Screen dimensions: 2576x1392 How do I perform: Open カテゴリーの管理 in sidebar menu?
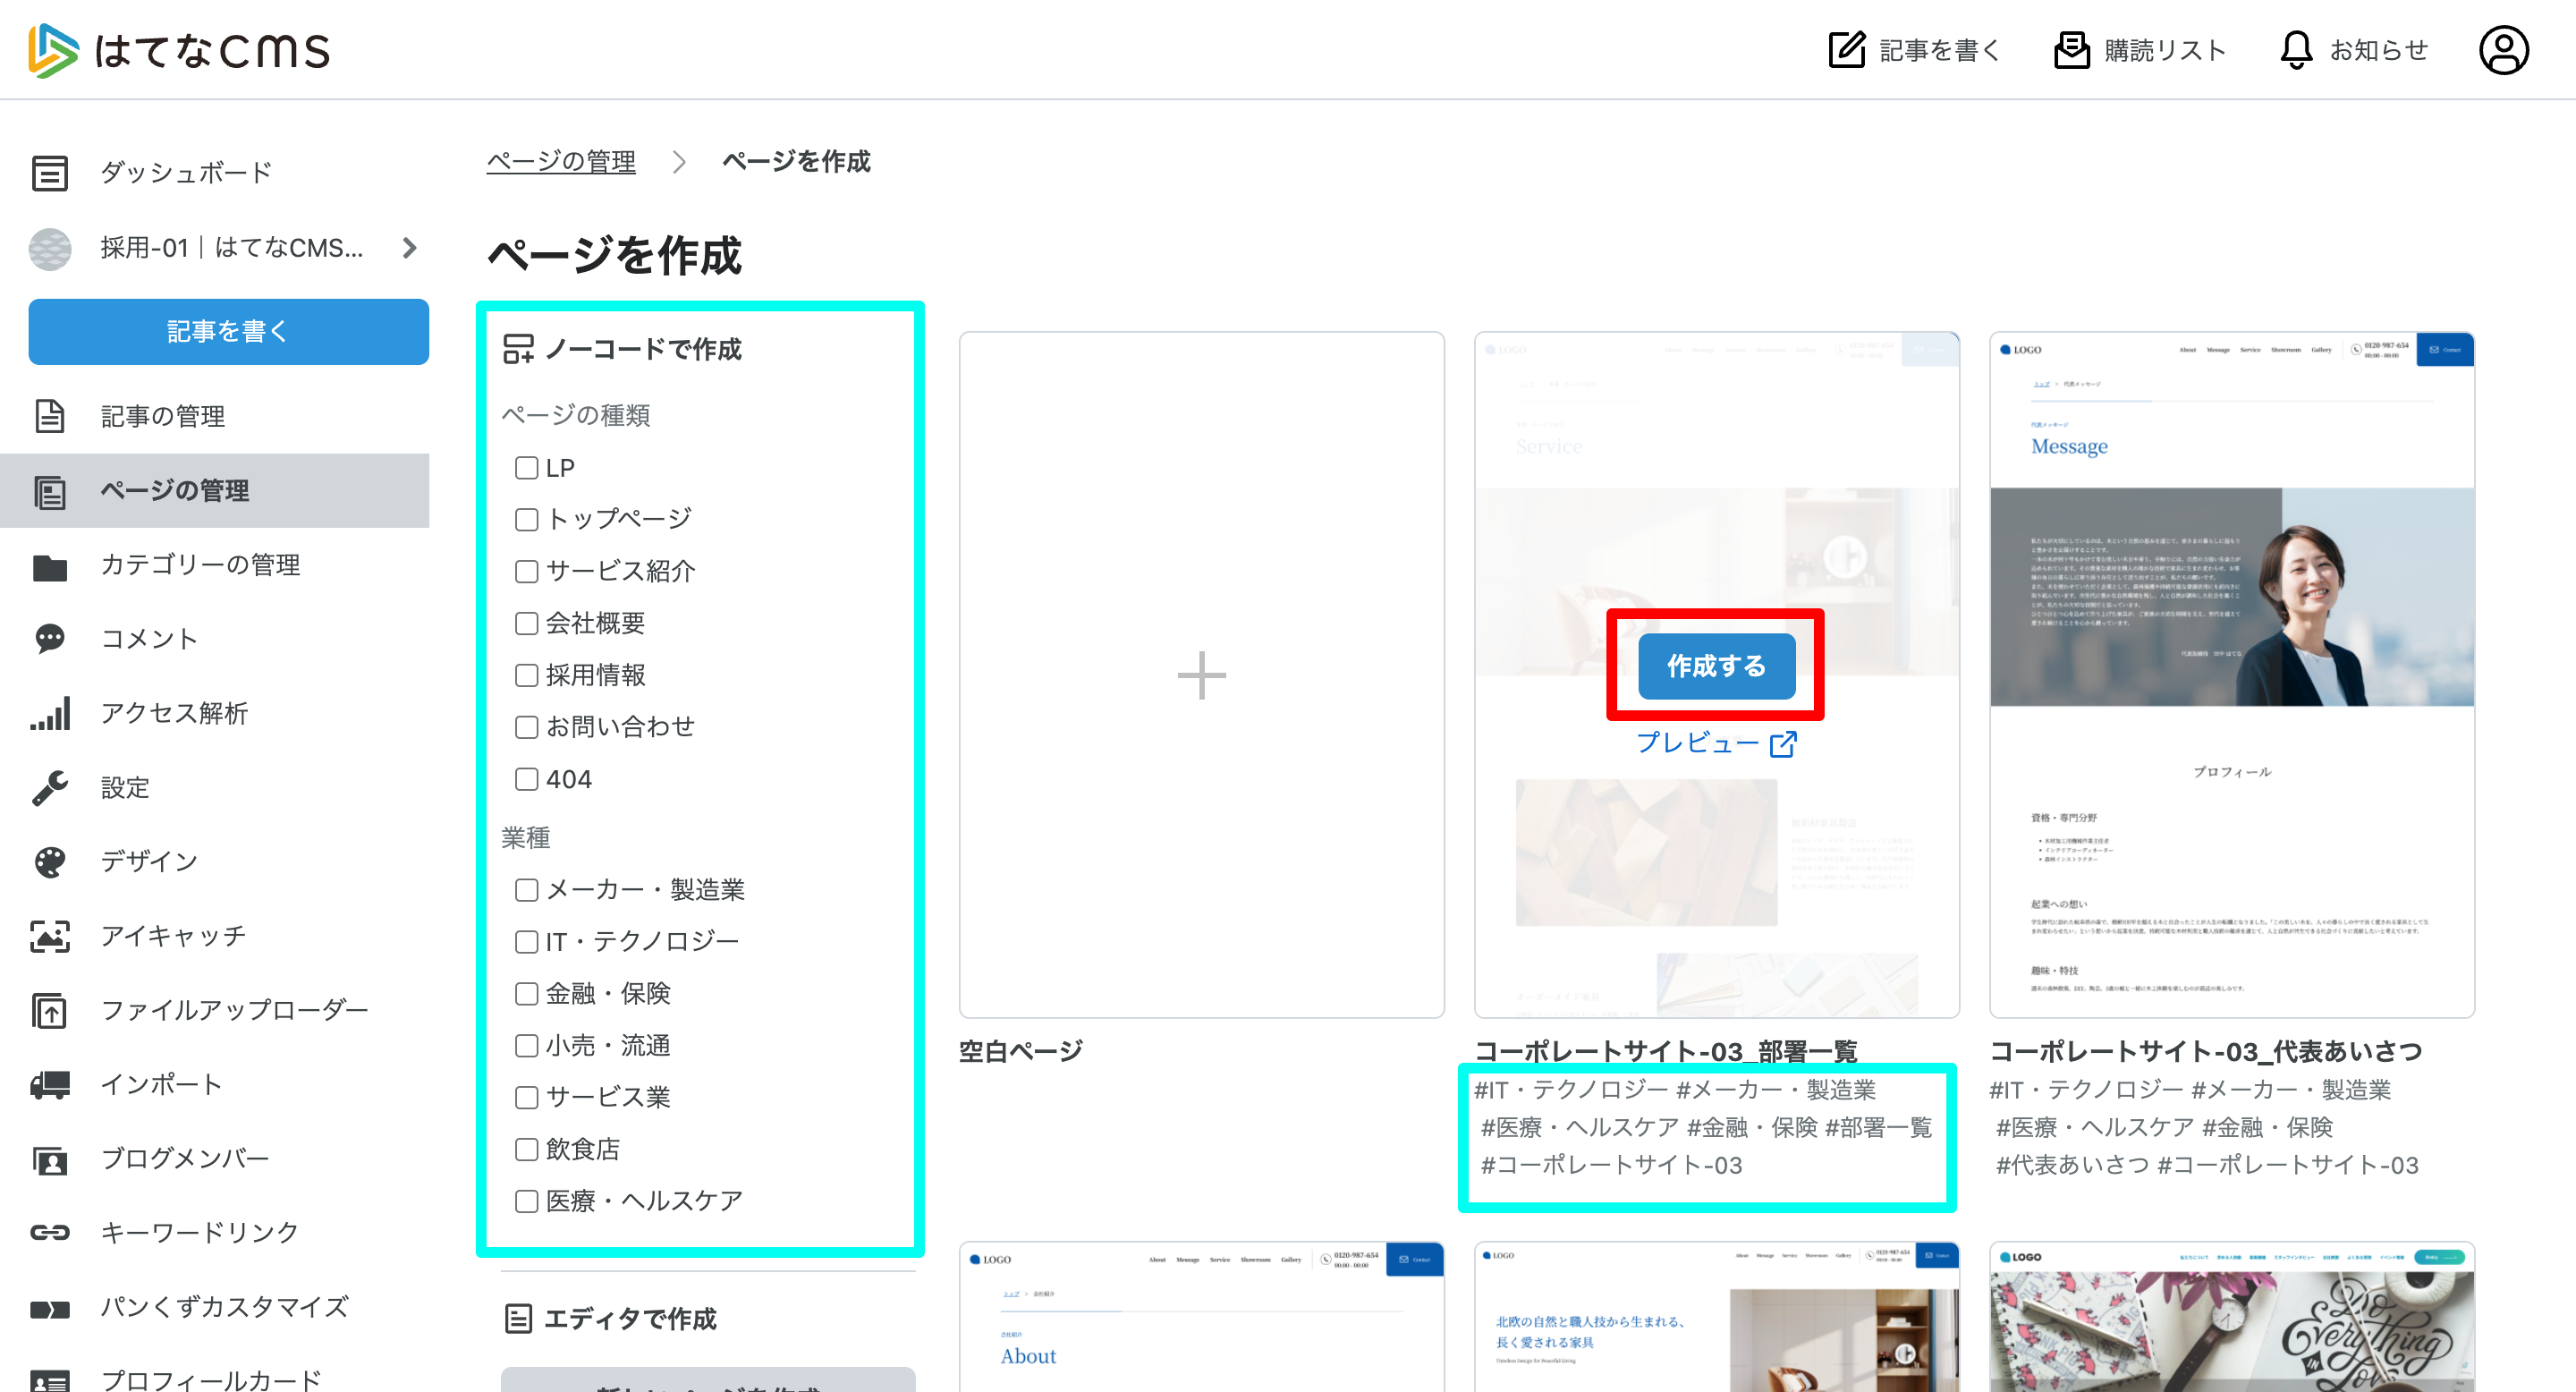tap(200, 564)
